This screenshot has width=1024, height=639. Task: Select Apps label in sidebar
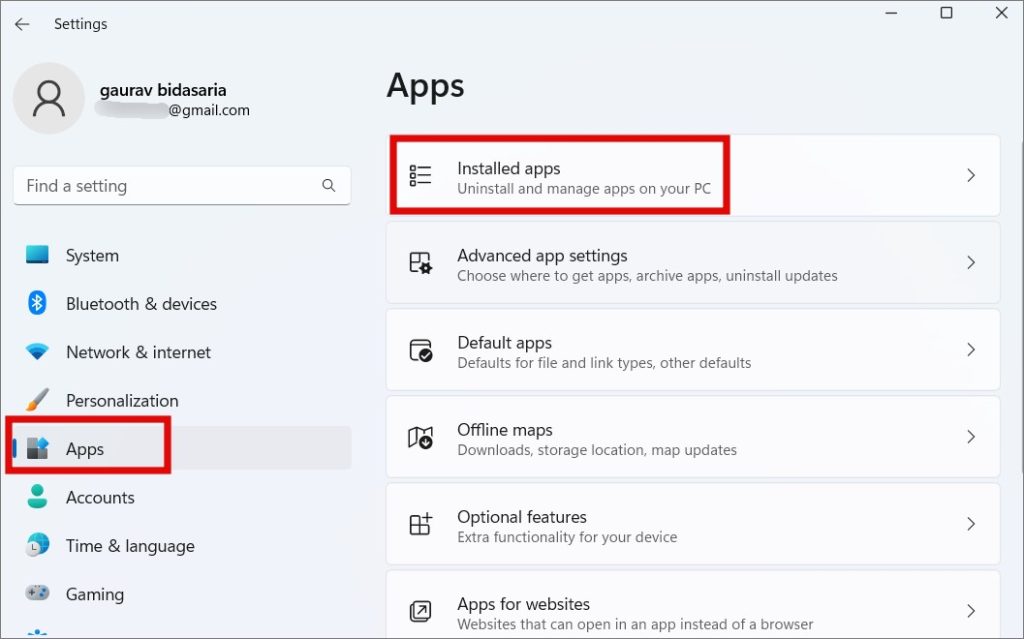click(85, 450)
